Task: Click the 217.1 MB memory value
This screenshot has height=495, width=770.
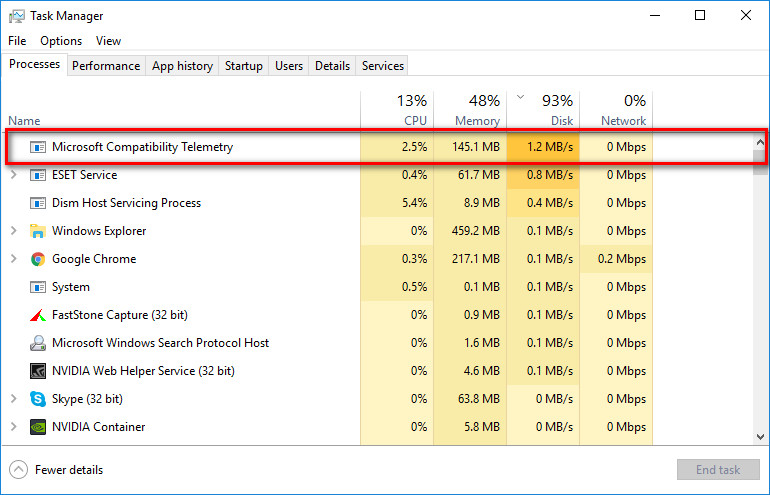Action: click(475, 259)
